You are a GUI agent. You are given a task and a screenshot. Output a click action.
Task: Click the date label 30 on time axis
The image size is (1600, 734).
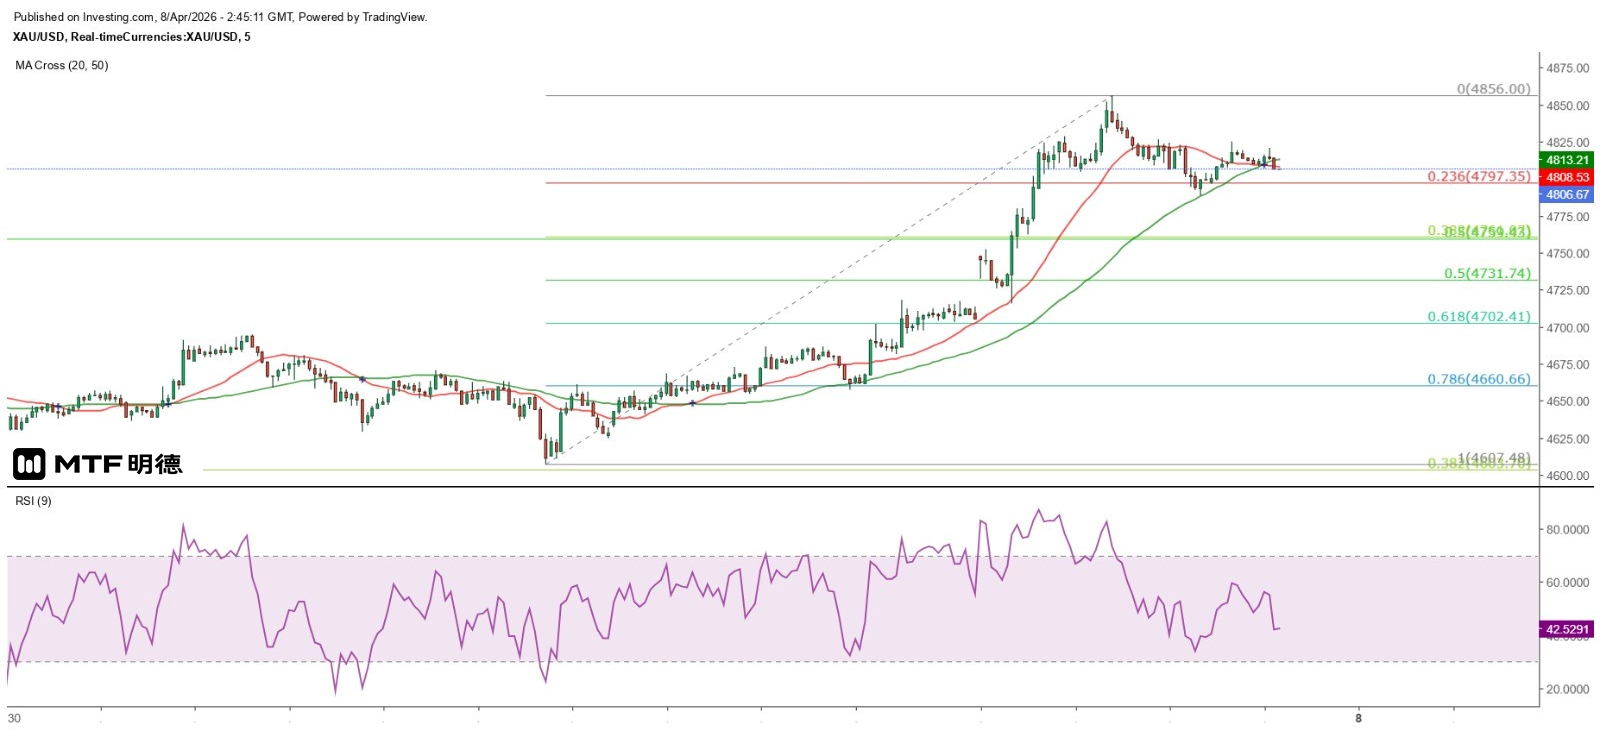click(x=14, y=718)
